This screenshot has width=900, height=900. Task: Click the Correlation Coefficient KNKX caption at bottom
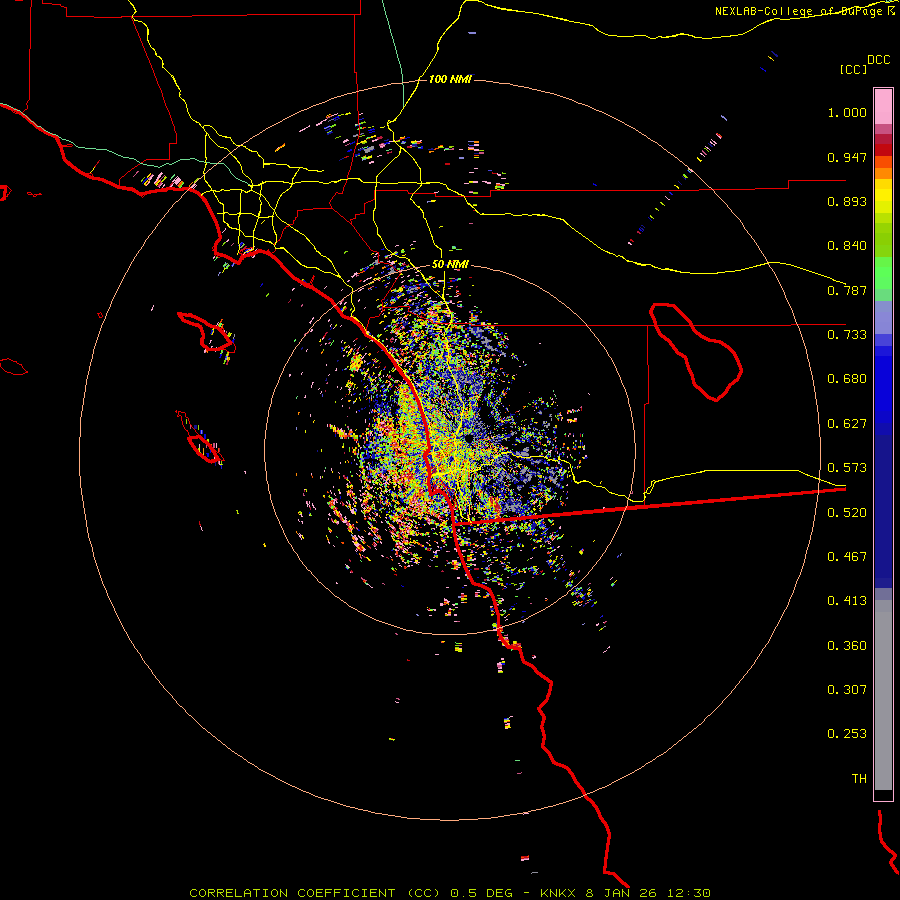point(450,893)
